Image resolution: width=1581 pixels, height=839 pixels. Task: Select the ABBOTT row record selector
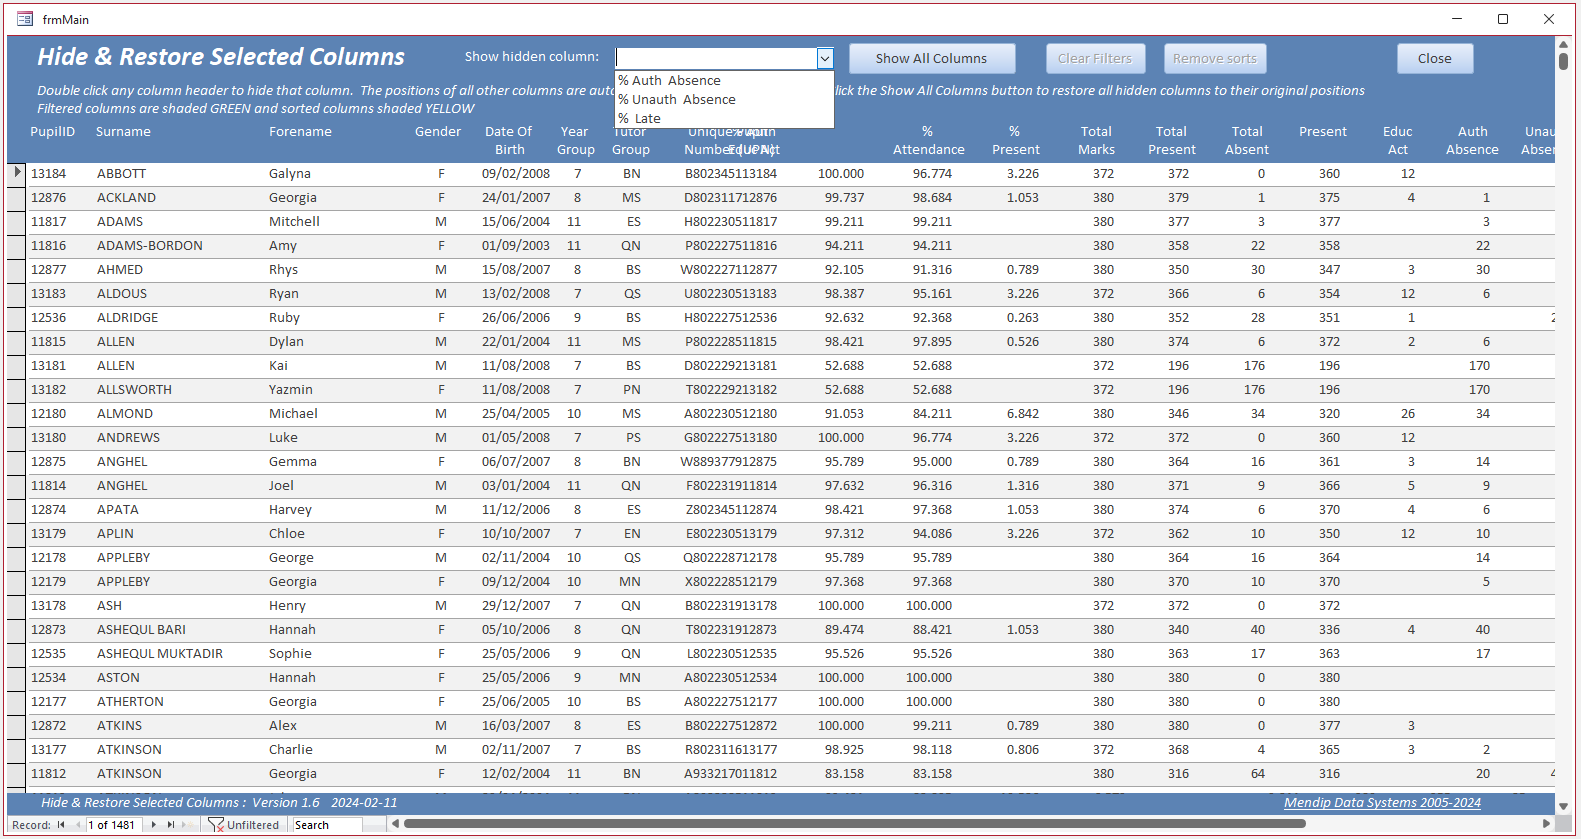[x=17, y=173]
